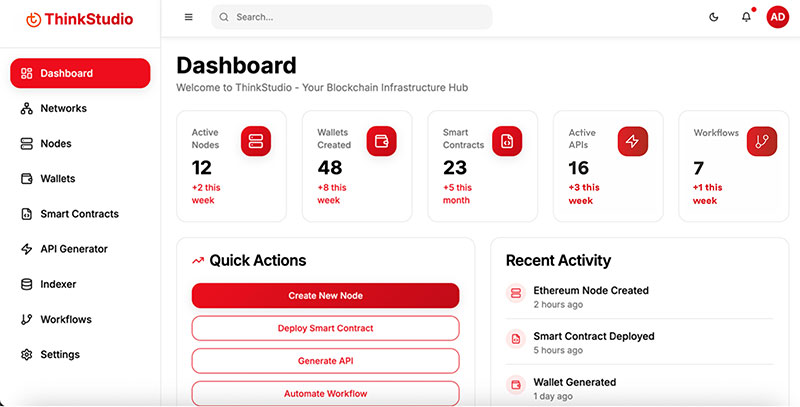Click the Nodes sidebar icon
The height and width of the screenshot is (407, 800).
pyautogui.click(x=27, y=144)
